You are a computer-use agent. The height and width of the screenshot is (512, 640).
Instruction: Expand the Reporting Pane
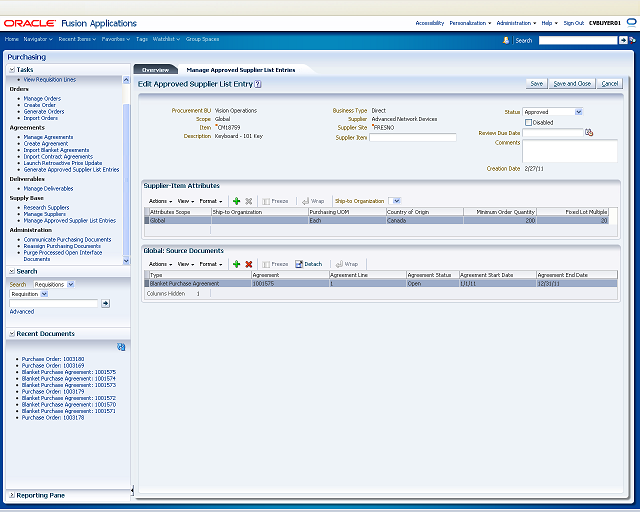[12, 495]
